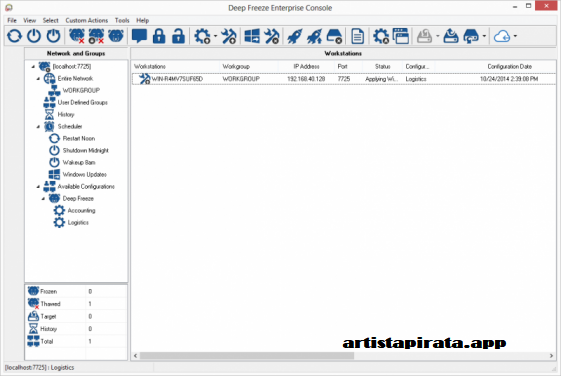Click the wrench icon right of Windows logo
The width and height of the screenshot is (561, 376).
(272, 36)
